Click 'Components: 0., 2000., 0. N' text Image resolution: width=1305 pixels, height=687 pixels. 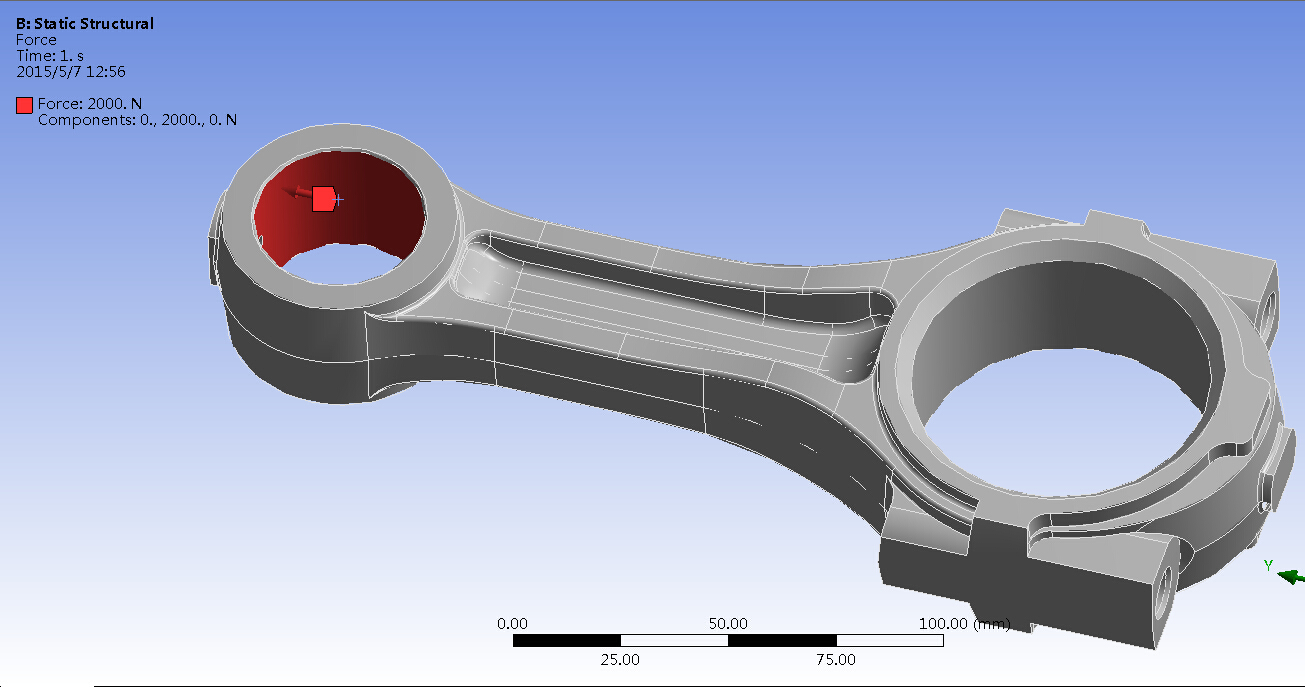tap(137, 120)
